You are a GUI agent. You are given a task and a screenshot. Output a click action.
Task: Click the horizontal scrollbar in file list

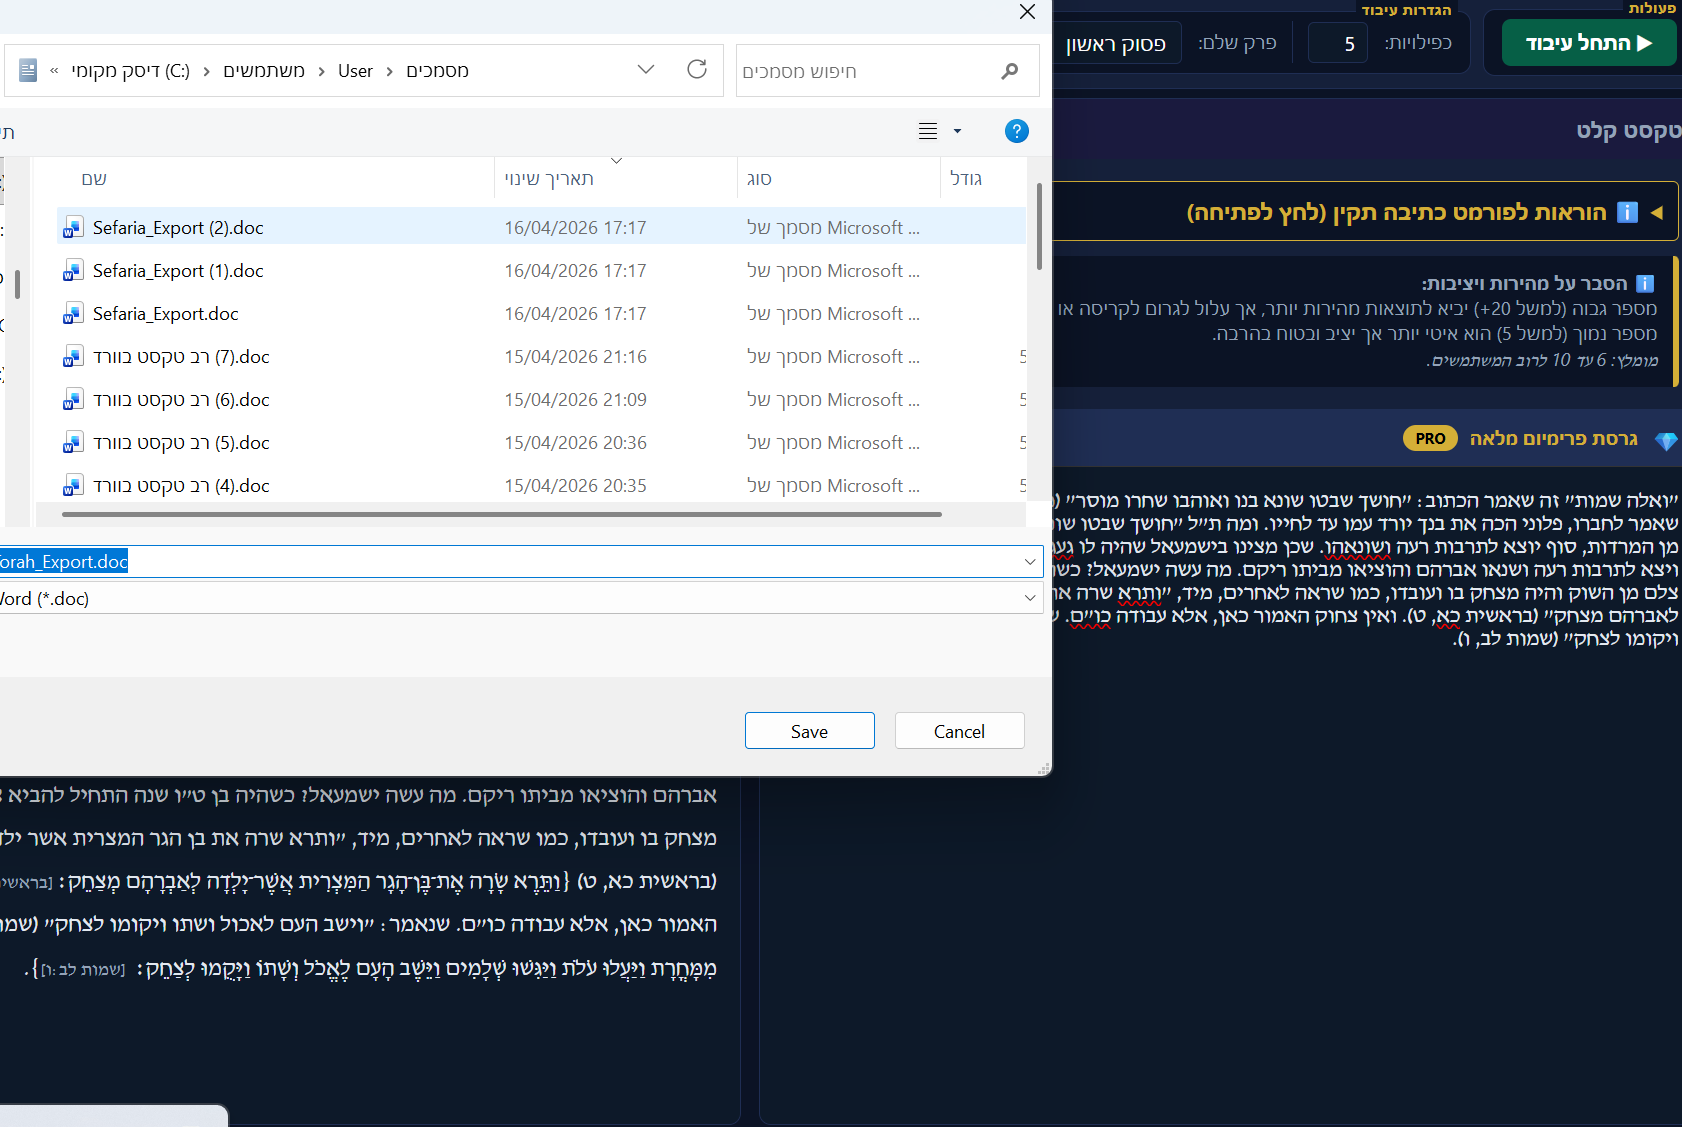click(x=501, y=514)
